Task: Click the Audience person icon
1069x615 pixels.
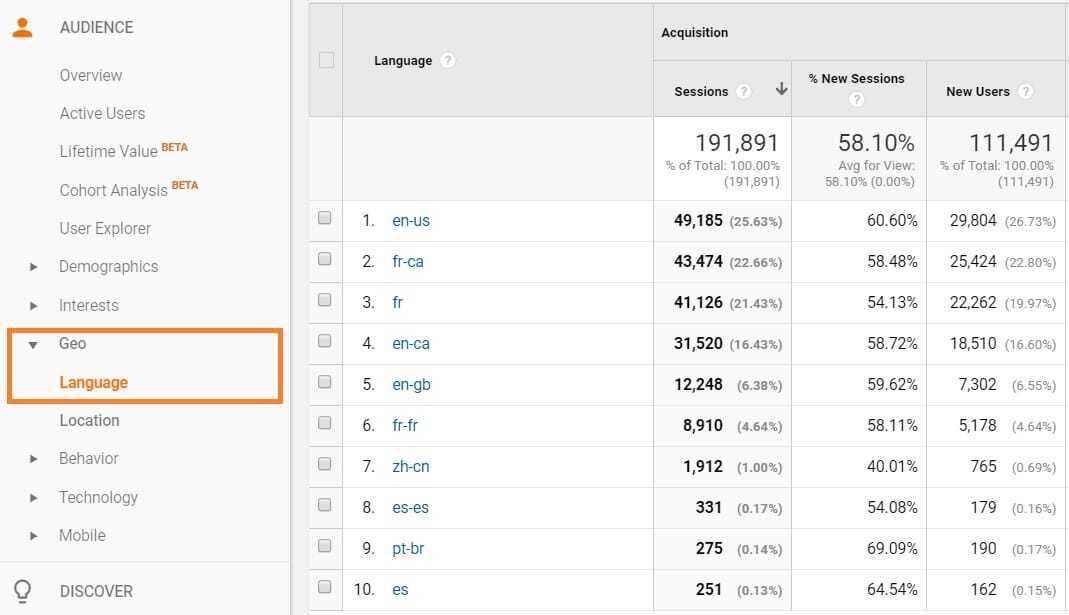Action: [22, 27]
